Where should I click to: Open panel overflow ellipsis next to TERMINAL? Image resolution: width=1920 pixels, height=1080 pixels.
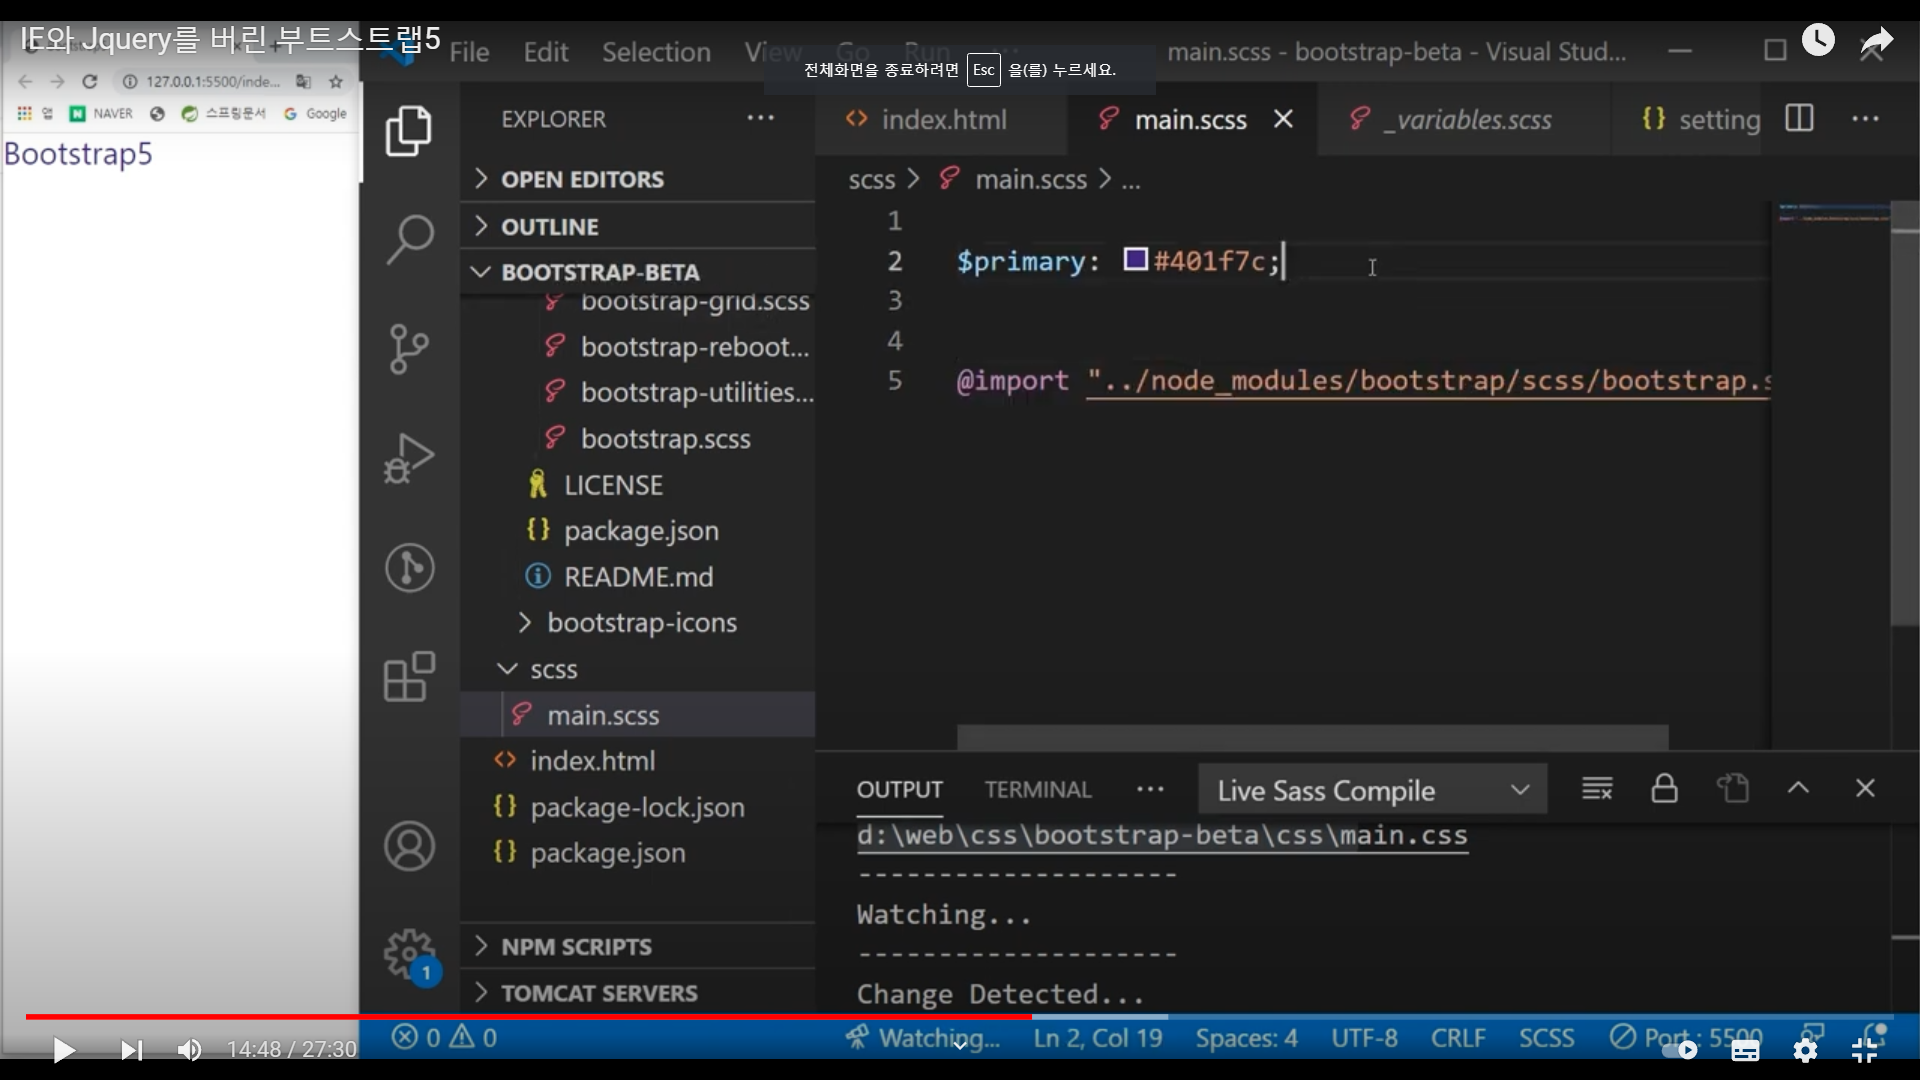pos(1150,789)
